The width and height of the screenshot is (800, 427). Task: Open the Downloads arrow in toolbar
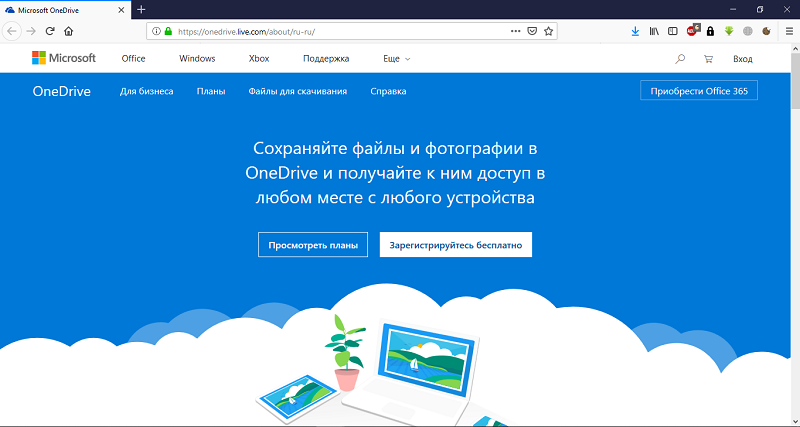(x=635, y=31)
